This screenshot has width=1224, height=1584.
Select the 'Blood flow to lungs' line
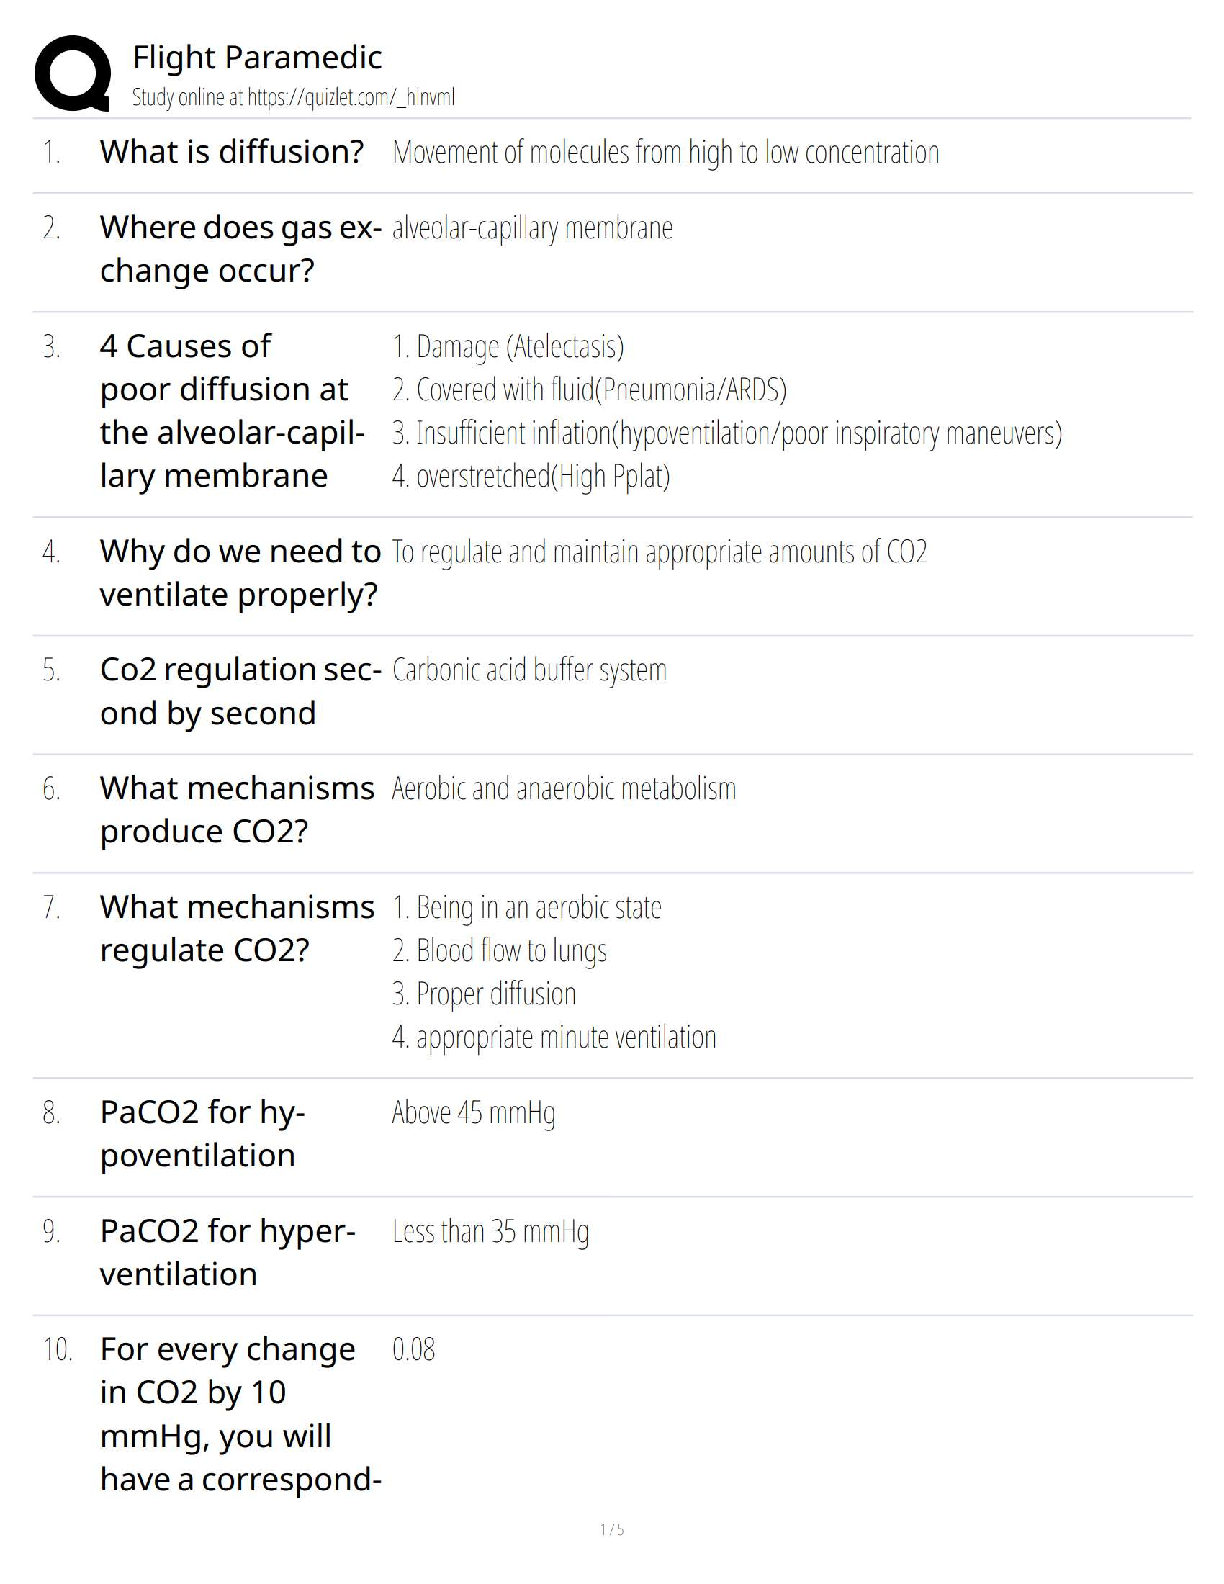point(499,950)
